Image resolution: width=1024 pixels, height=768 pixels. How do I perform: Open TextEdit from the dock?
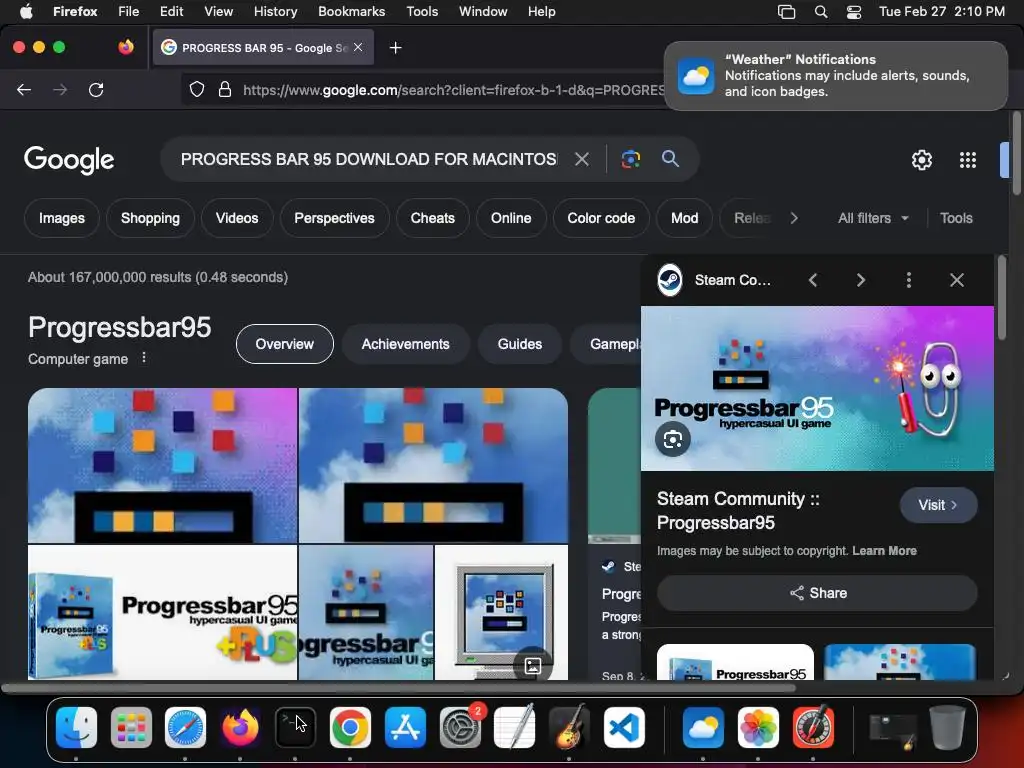click(515, 727)
